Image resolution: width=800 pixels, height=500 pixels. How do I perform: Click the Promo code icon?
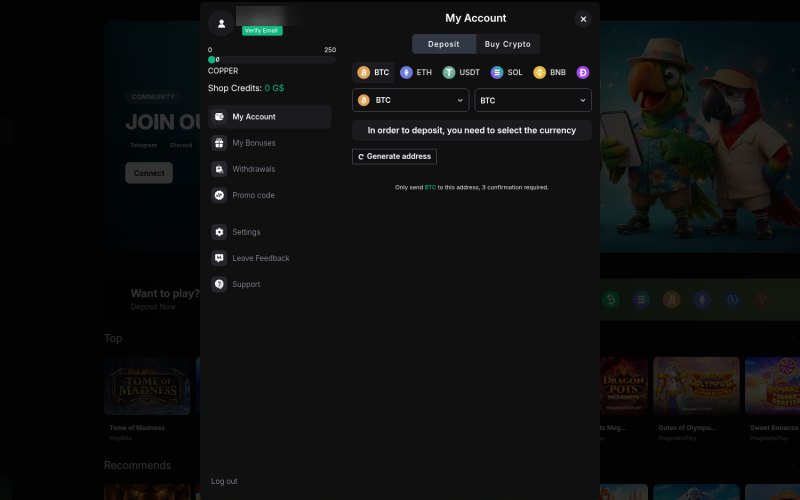pos(219,195)
